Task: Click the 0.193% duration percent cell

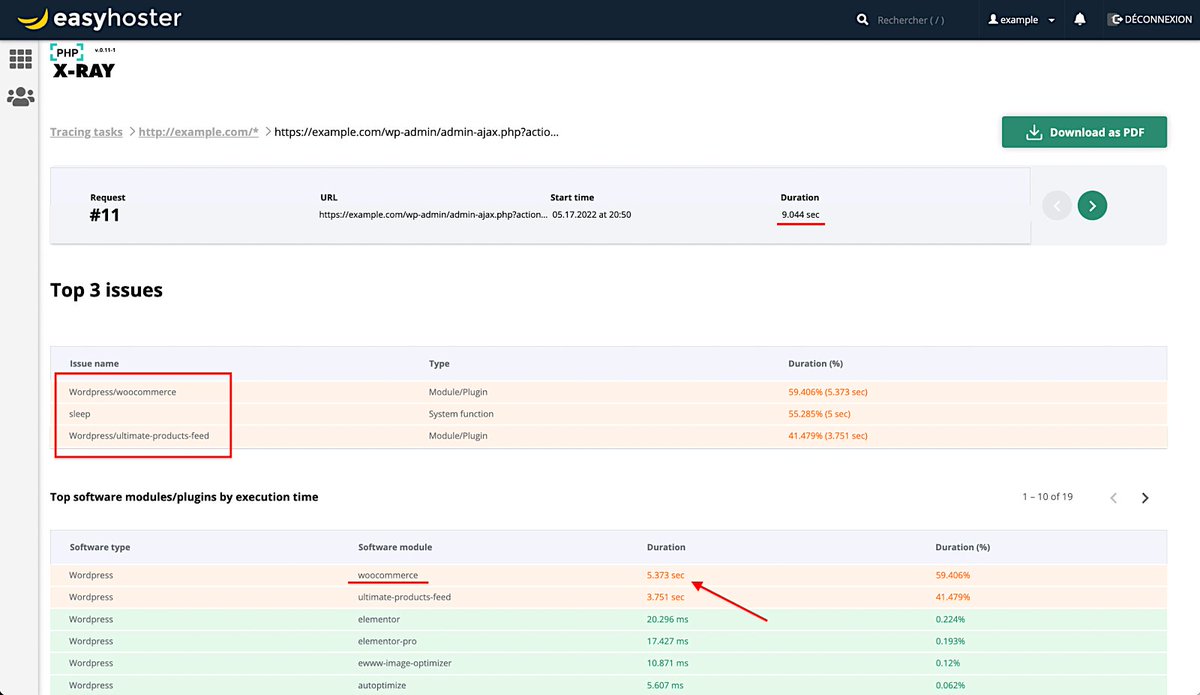Action: pyautogui.click(x=950, y=641)
